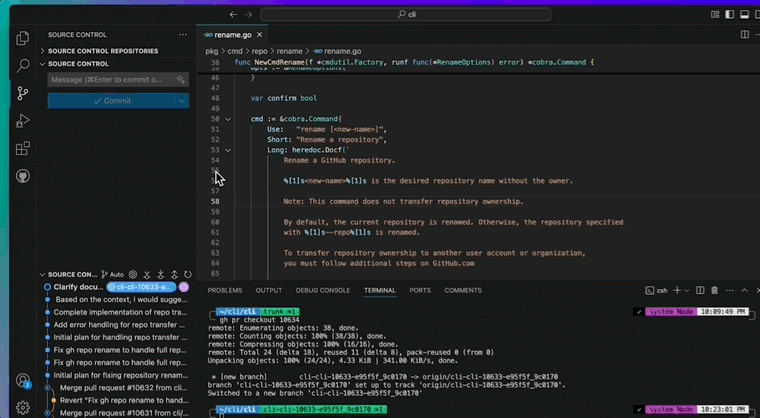Viewport: 760px width, 418px height.
Task: Refresh the source control graph
Action: click(x=188, y=274)
